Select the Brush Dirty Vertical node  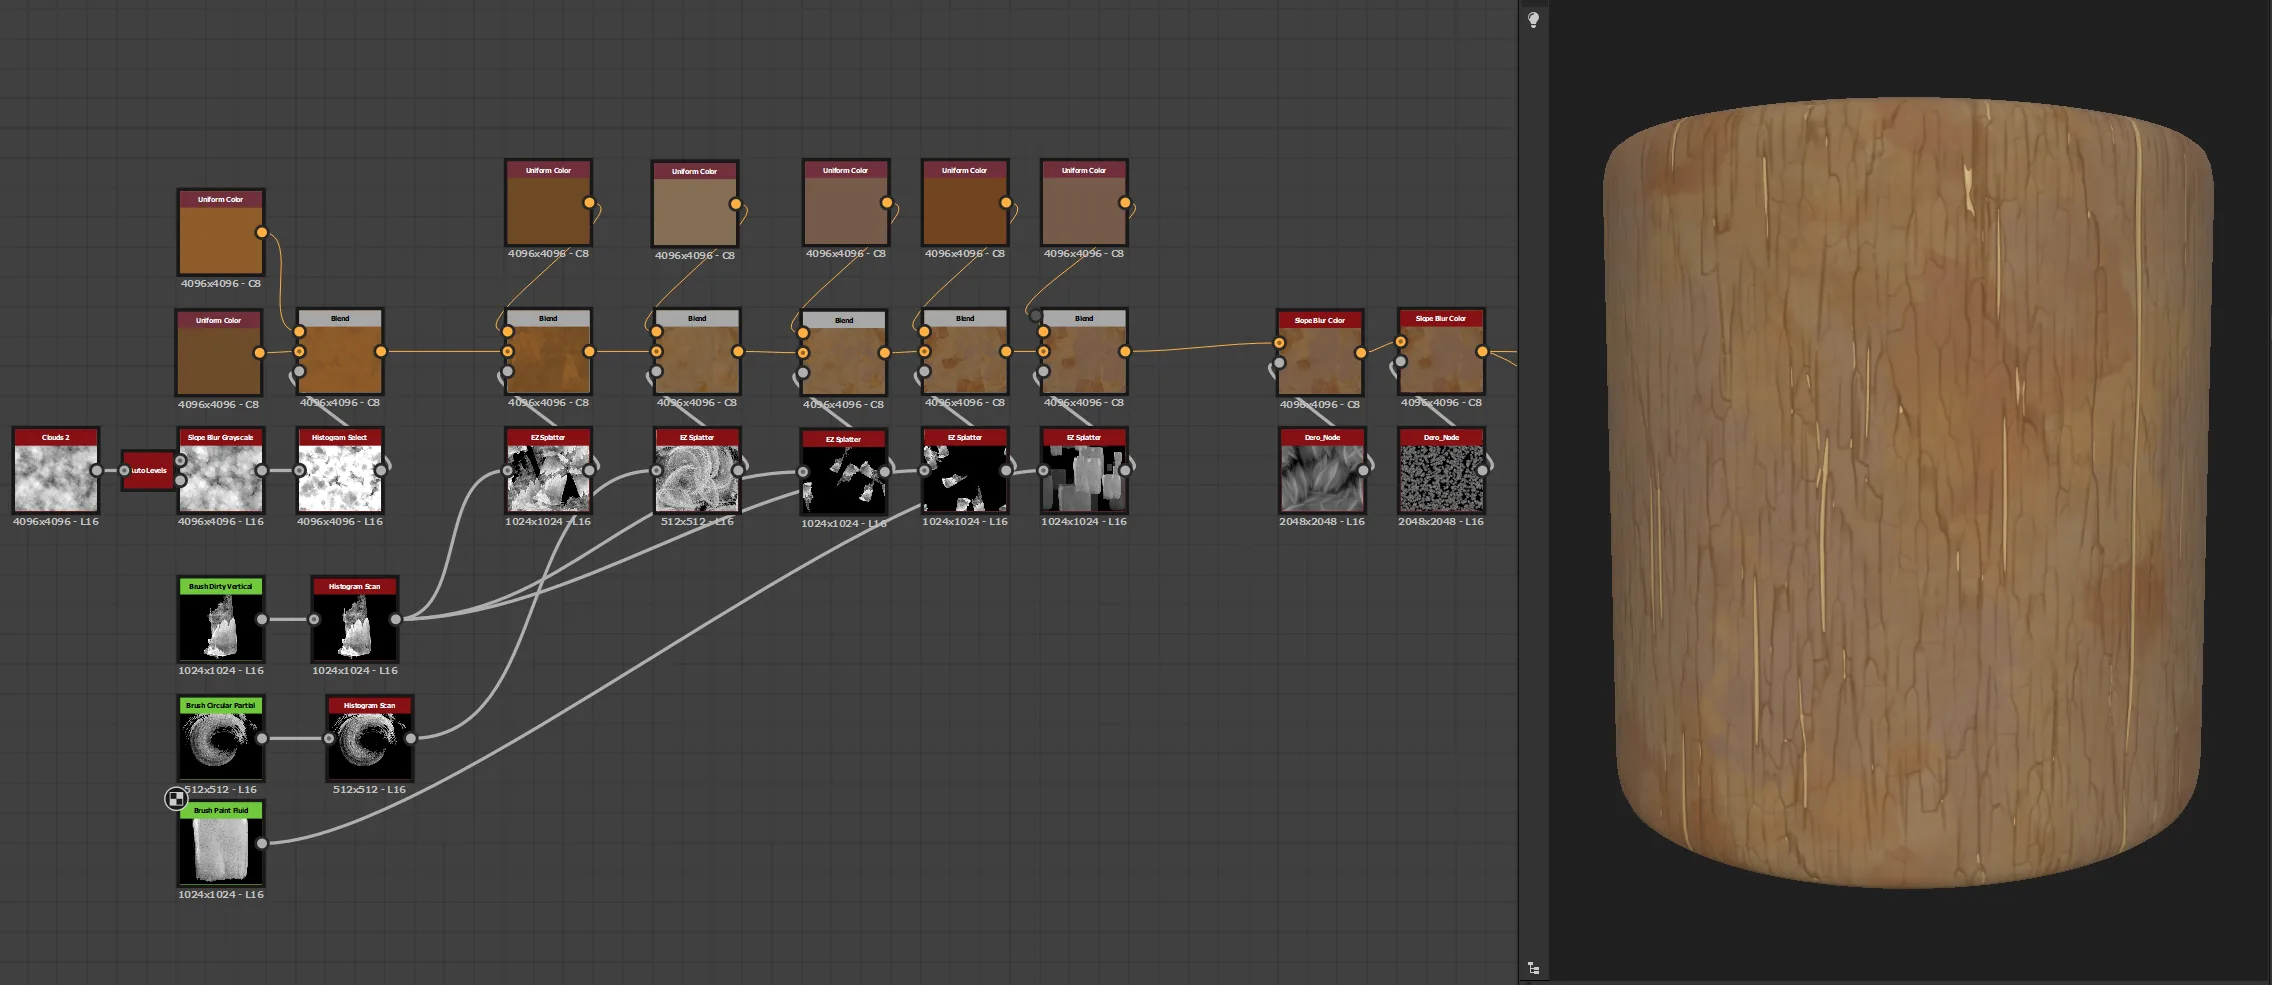click(221, 619)
